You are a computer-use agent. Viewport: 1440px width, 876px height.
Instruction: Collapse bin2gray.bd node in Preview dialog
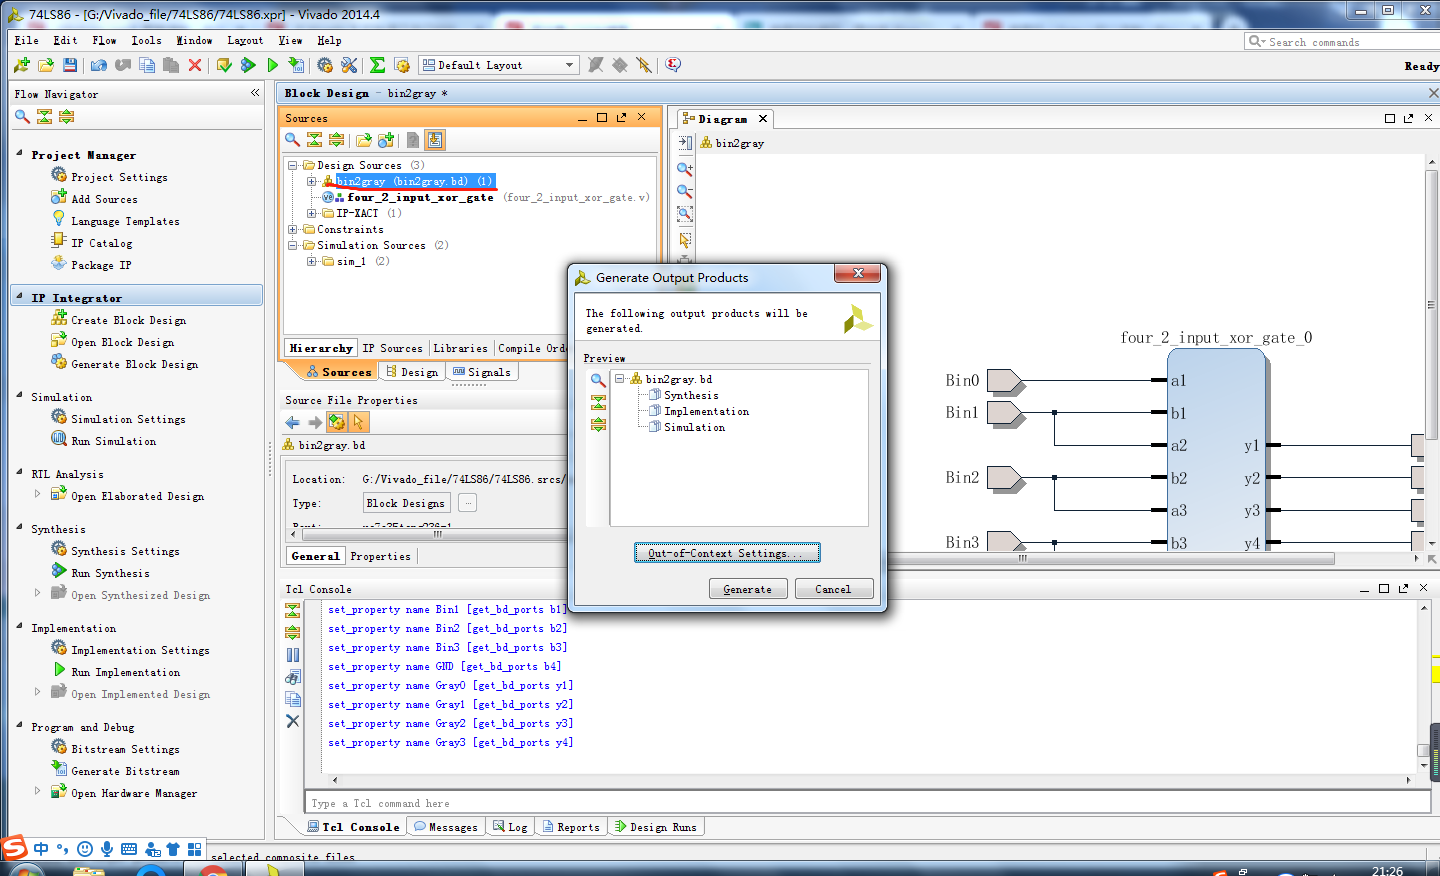pyautogui.click(x=620, y=380)
